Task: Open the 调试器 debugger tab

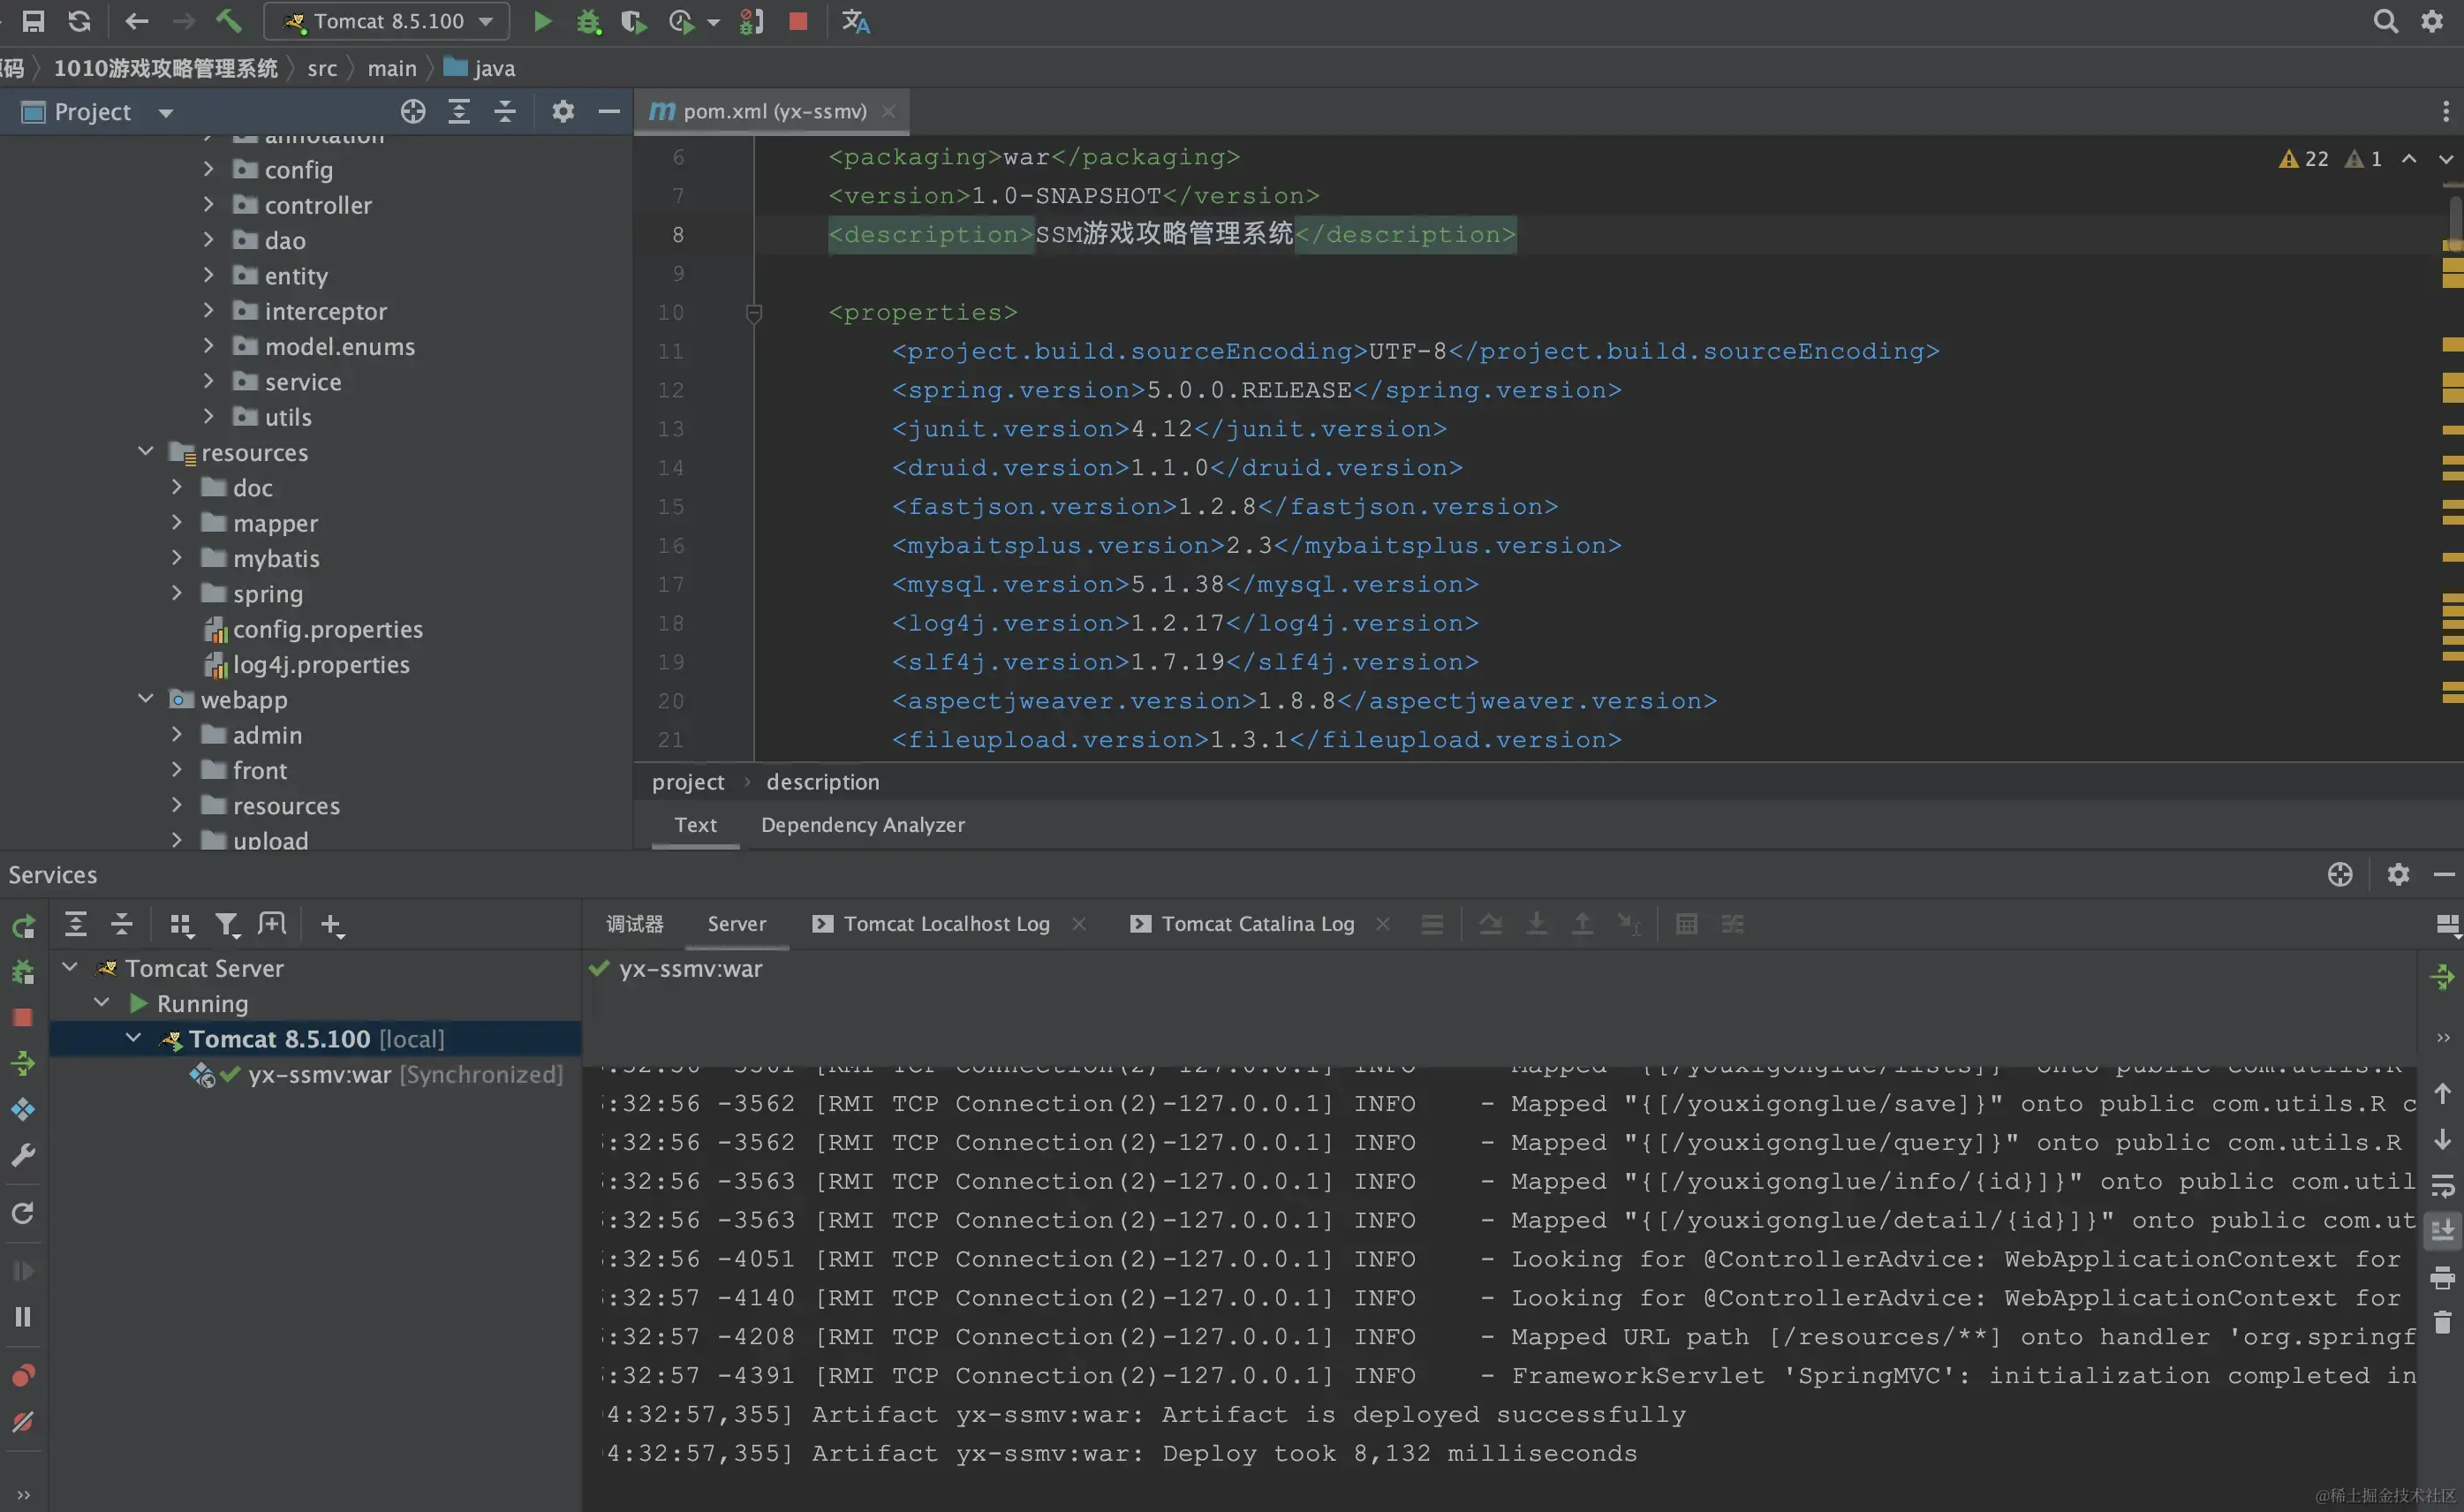Action: [x=635, y=924]
